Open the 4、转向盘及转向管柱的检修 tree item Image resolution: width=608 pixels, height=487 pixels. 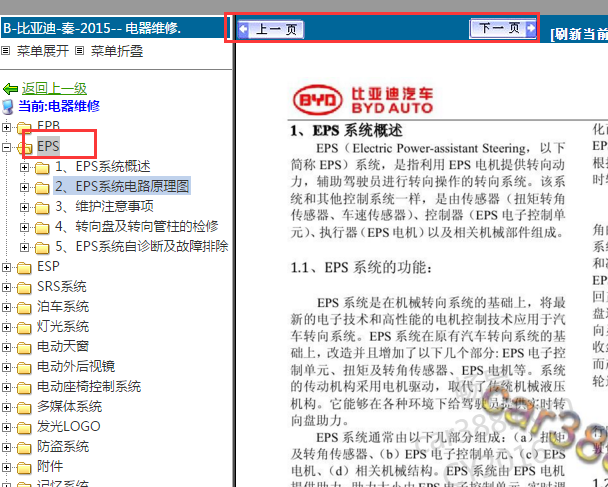click(x=137, y=226)
